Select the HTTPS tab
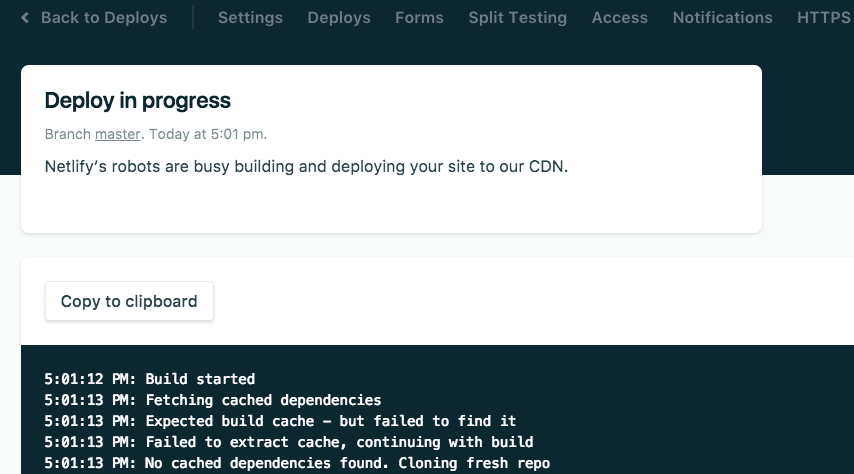854x474 pixels. (824, 18)
